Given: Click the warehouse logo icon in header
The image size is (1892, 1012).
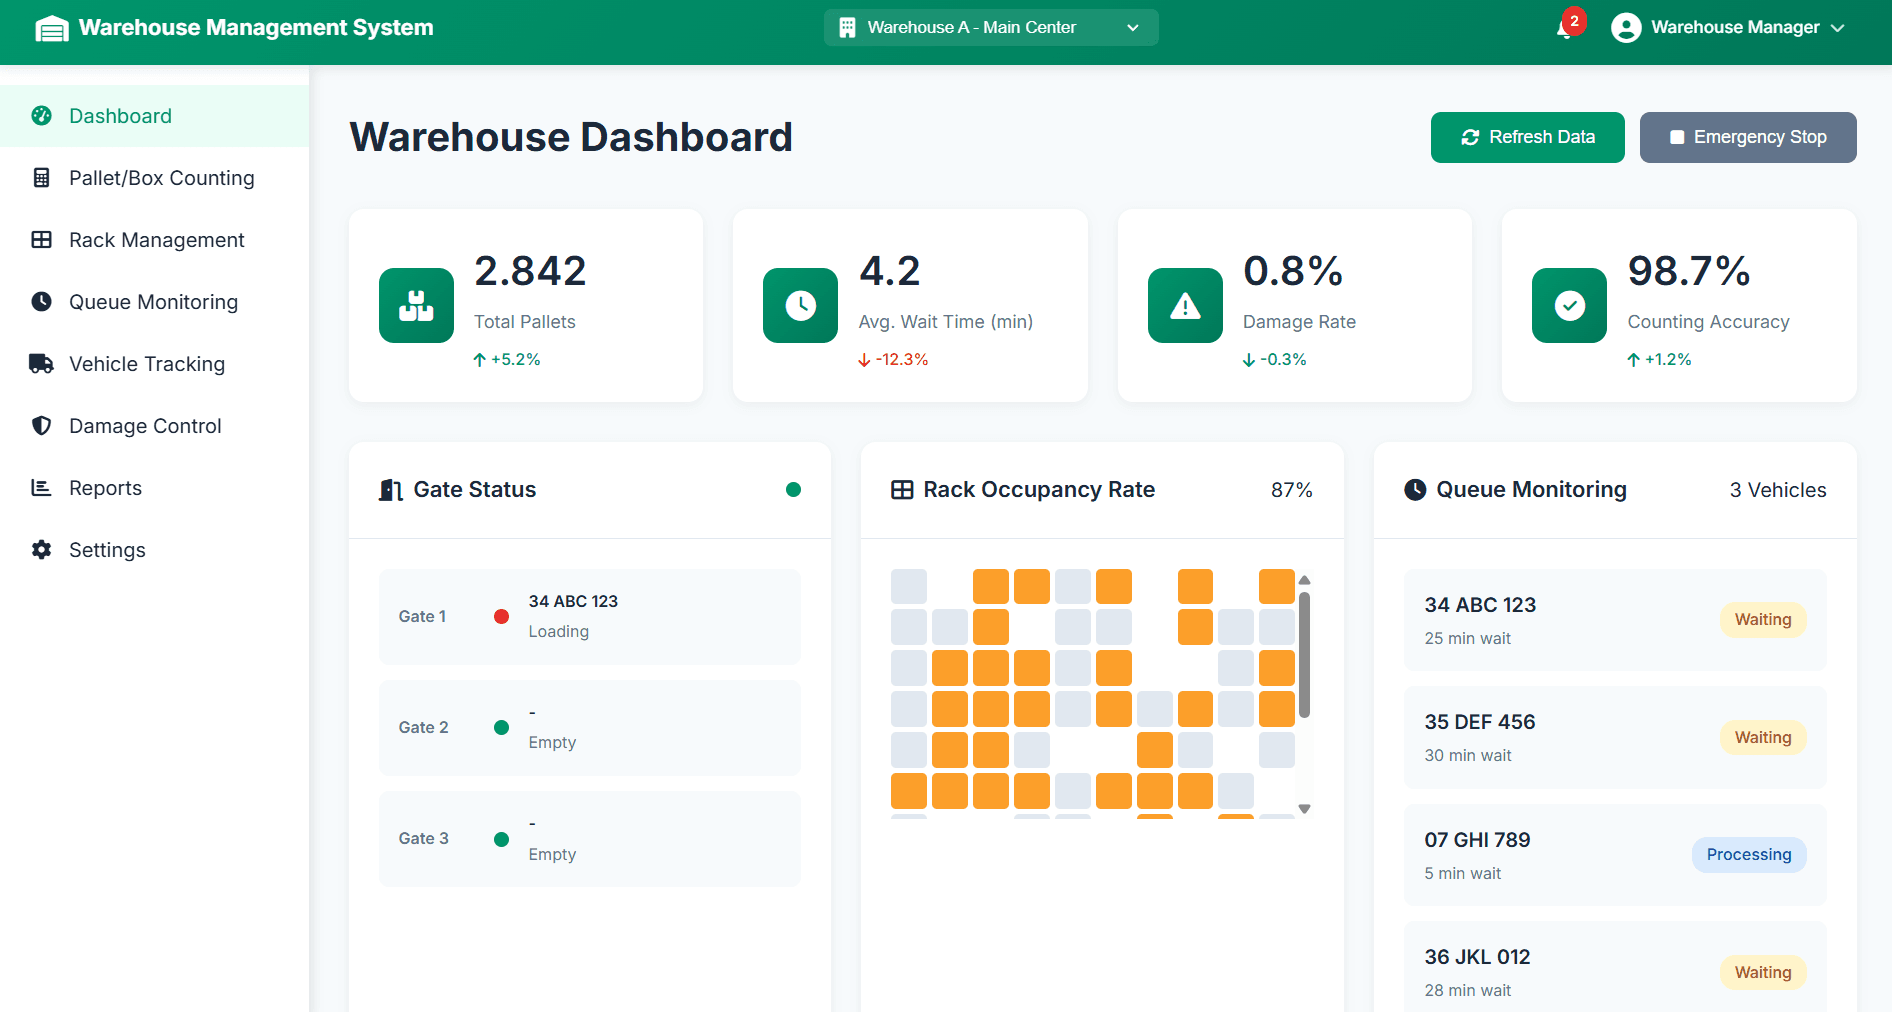Looking at the screenshot, I should [x=52, y=28].
